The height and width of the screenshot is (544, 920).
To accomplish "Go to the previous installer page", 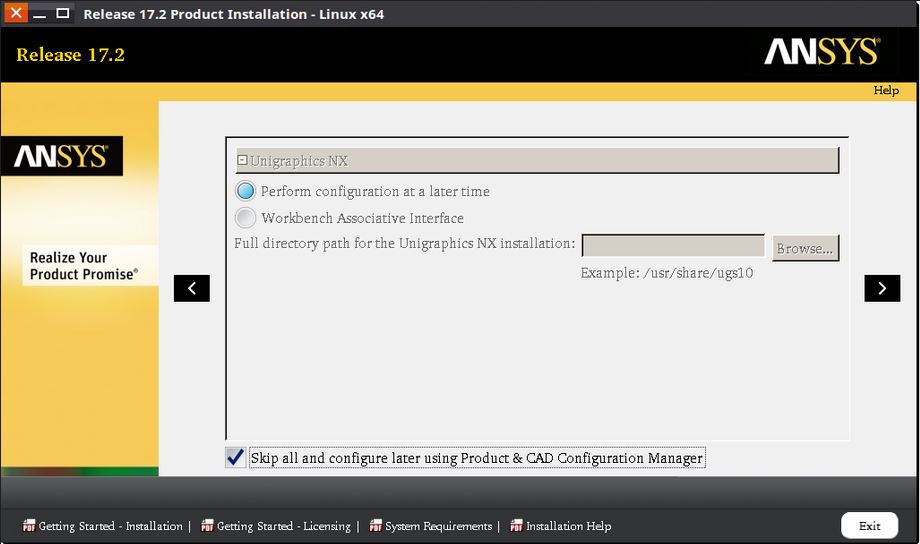I will 192,288.
